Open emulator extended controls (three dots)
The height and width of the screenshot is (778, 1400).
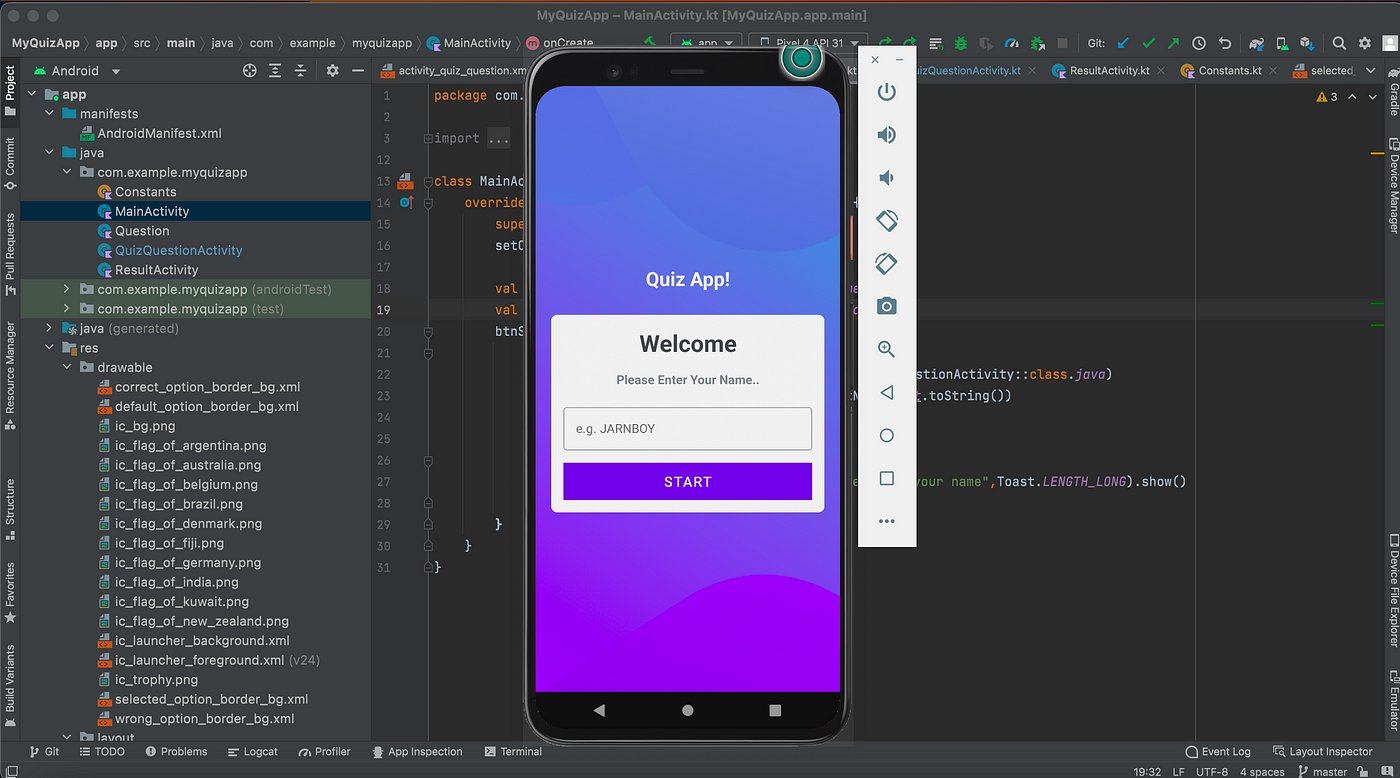click(x=886, y=521)
